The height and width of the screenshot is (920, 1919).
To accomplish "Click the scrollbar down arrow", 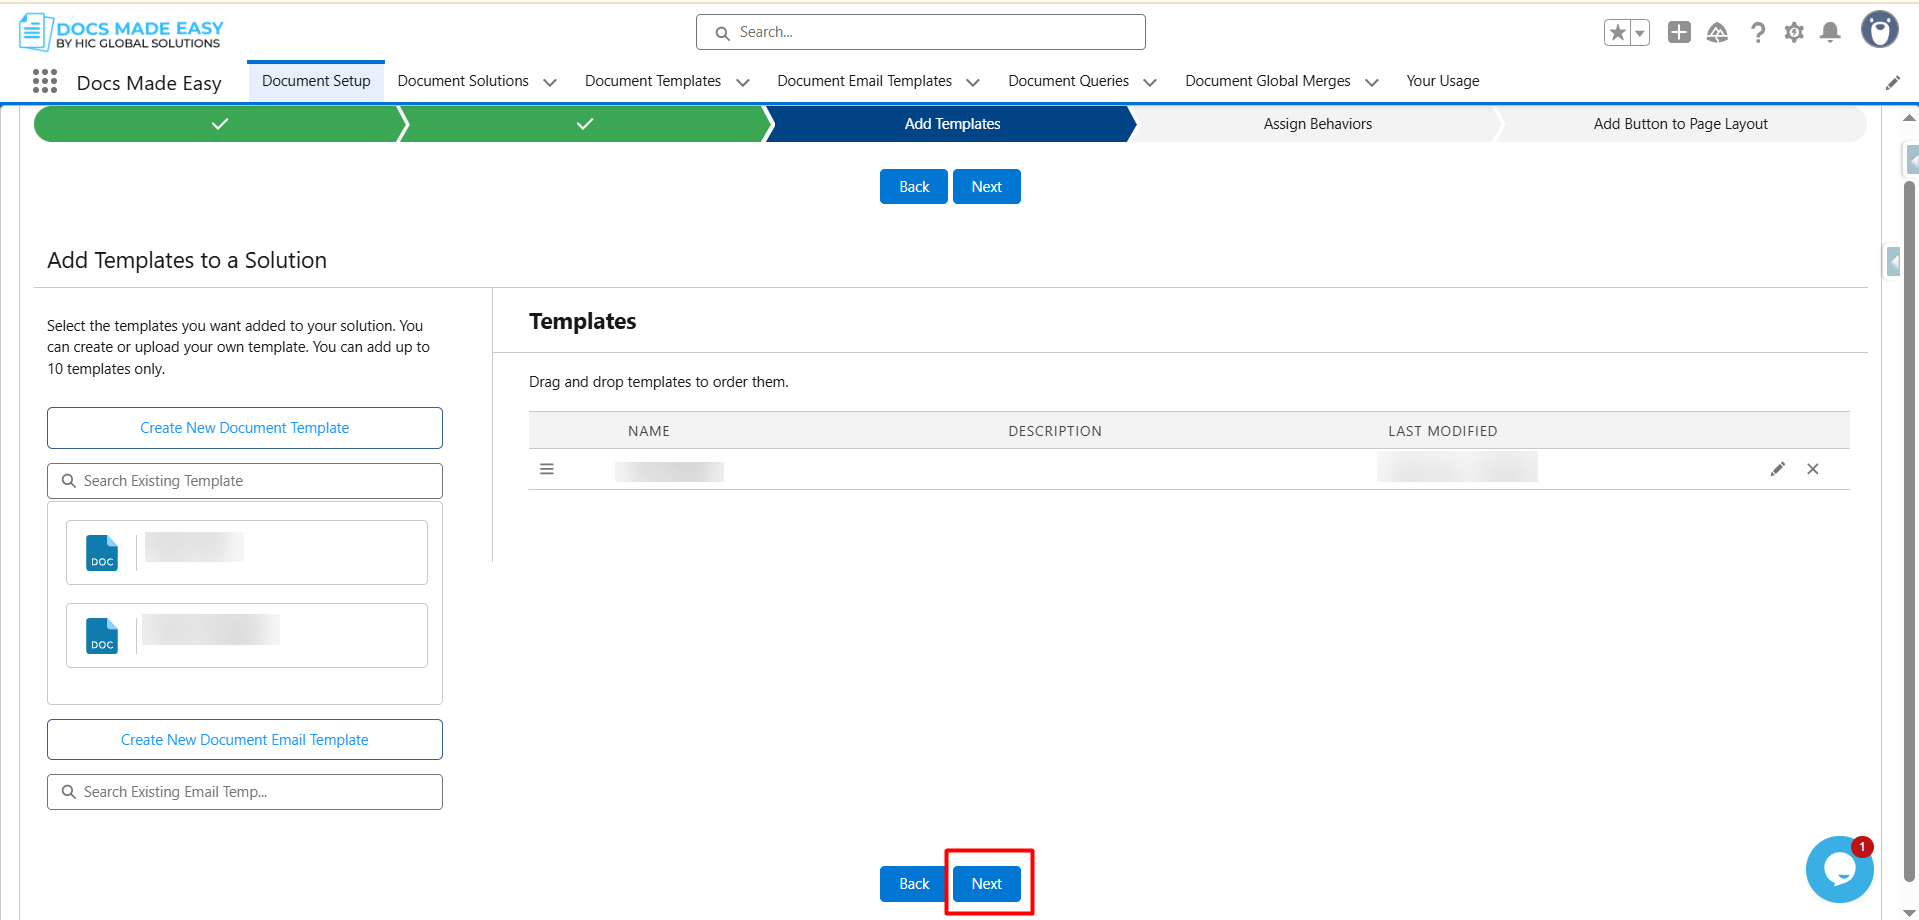I will tap(1909, 912).
